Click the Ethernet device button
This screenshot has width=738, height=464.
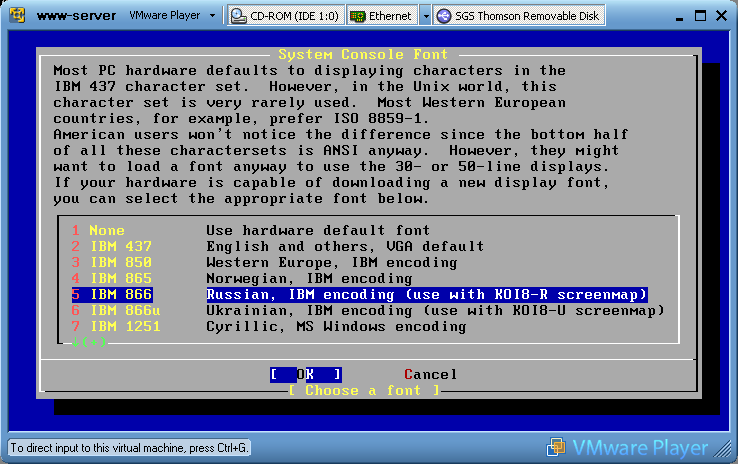pyautogui.click(x=382, y=16)
